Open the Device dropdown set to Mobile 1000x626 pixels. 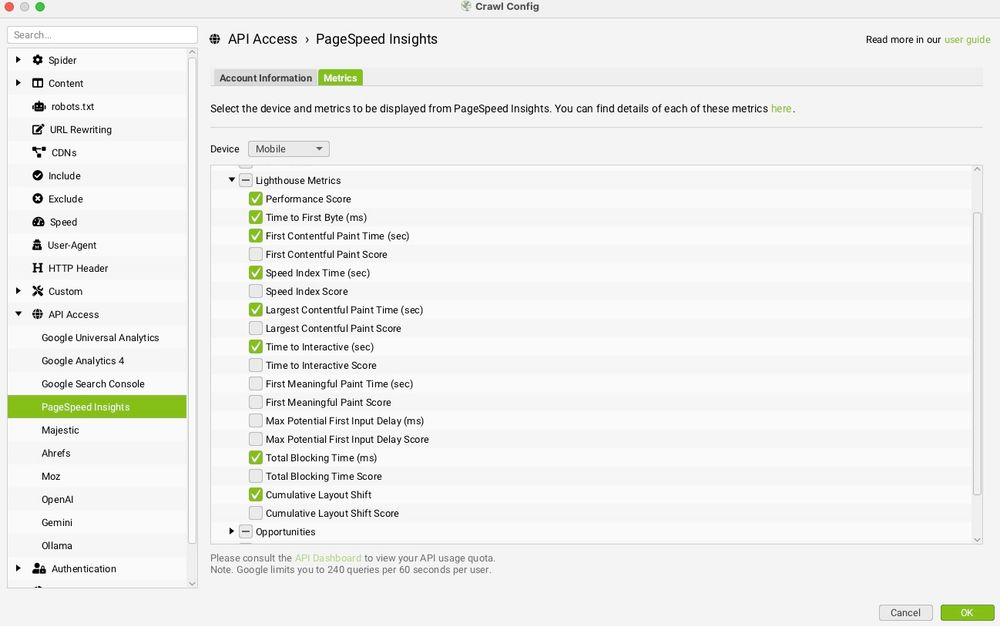(x=289, y=149)
